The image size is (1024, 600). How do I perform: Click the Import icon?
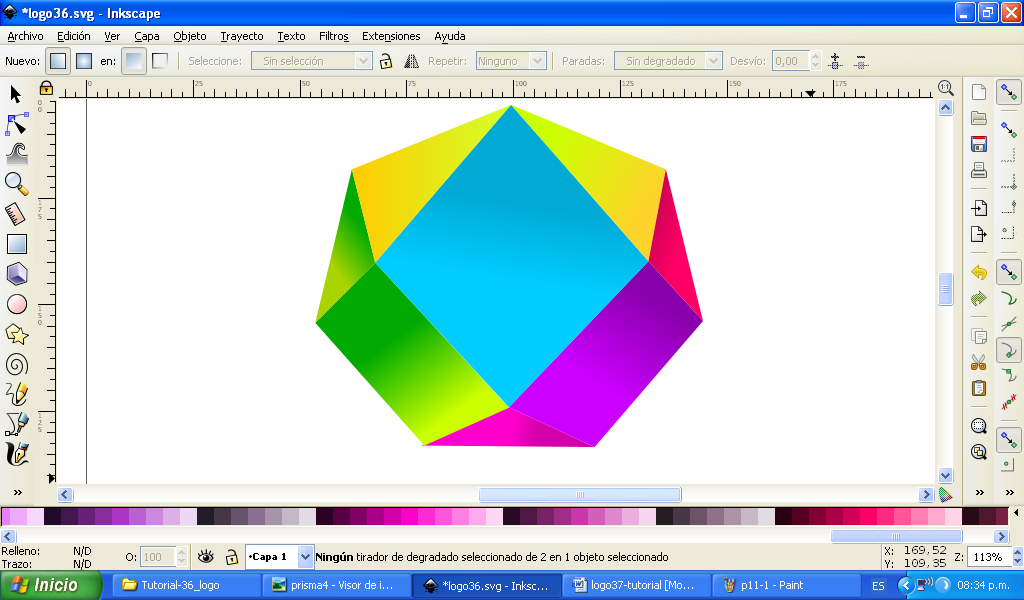click(x=978, y=208)
